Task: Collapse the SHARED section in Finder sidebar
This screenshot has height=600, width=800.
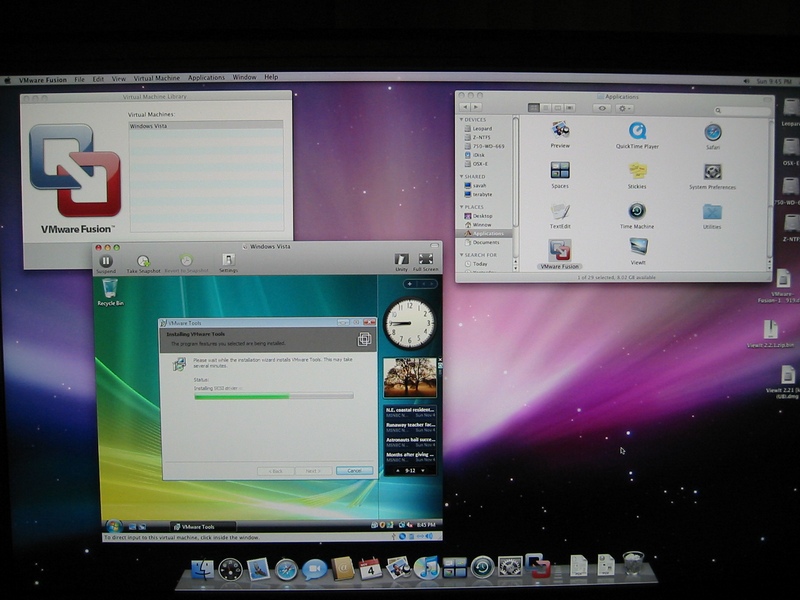Action: pyautogui.click(x=462, y=176)
